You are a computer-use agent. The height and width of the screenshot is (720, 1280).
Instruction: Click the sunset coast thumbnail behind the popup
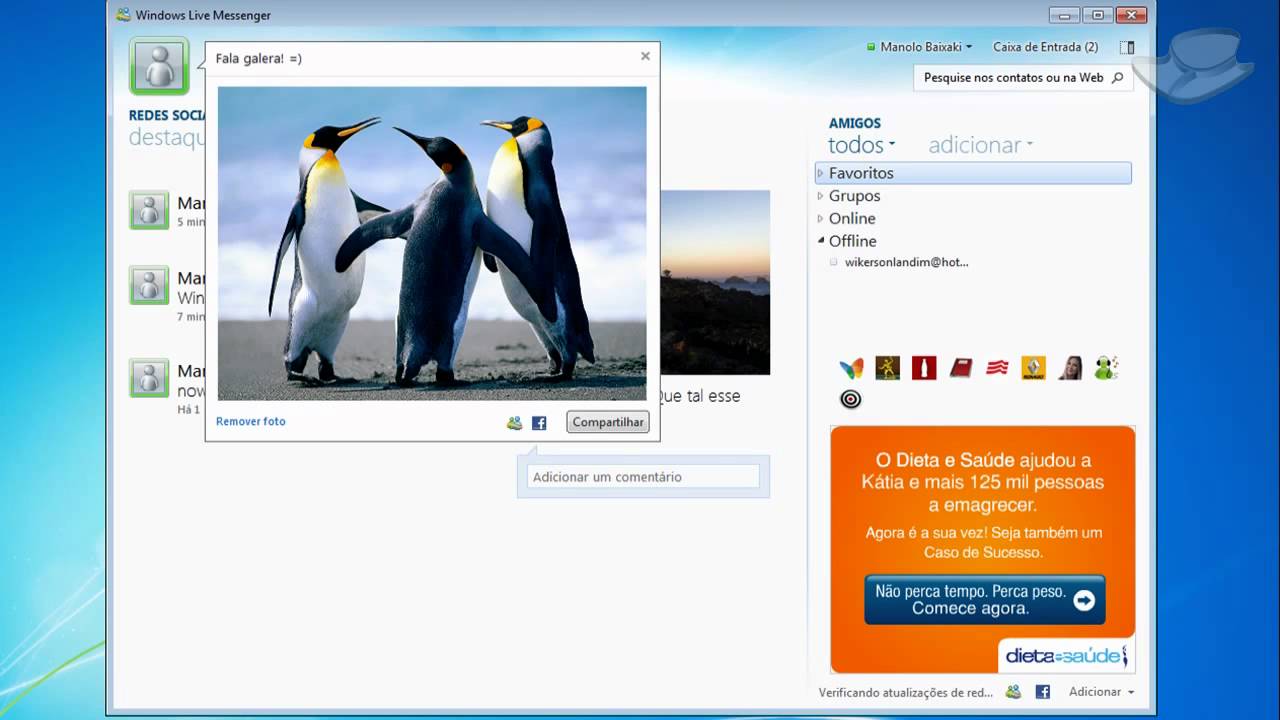point(715,282)
